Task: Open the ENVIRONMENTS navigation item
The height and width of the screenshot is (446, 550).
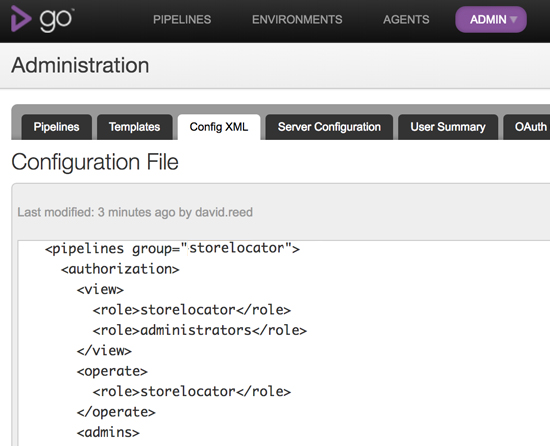Action: 297,20
